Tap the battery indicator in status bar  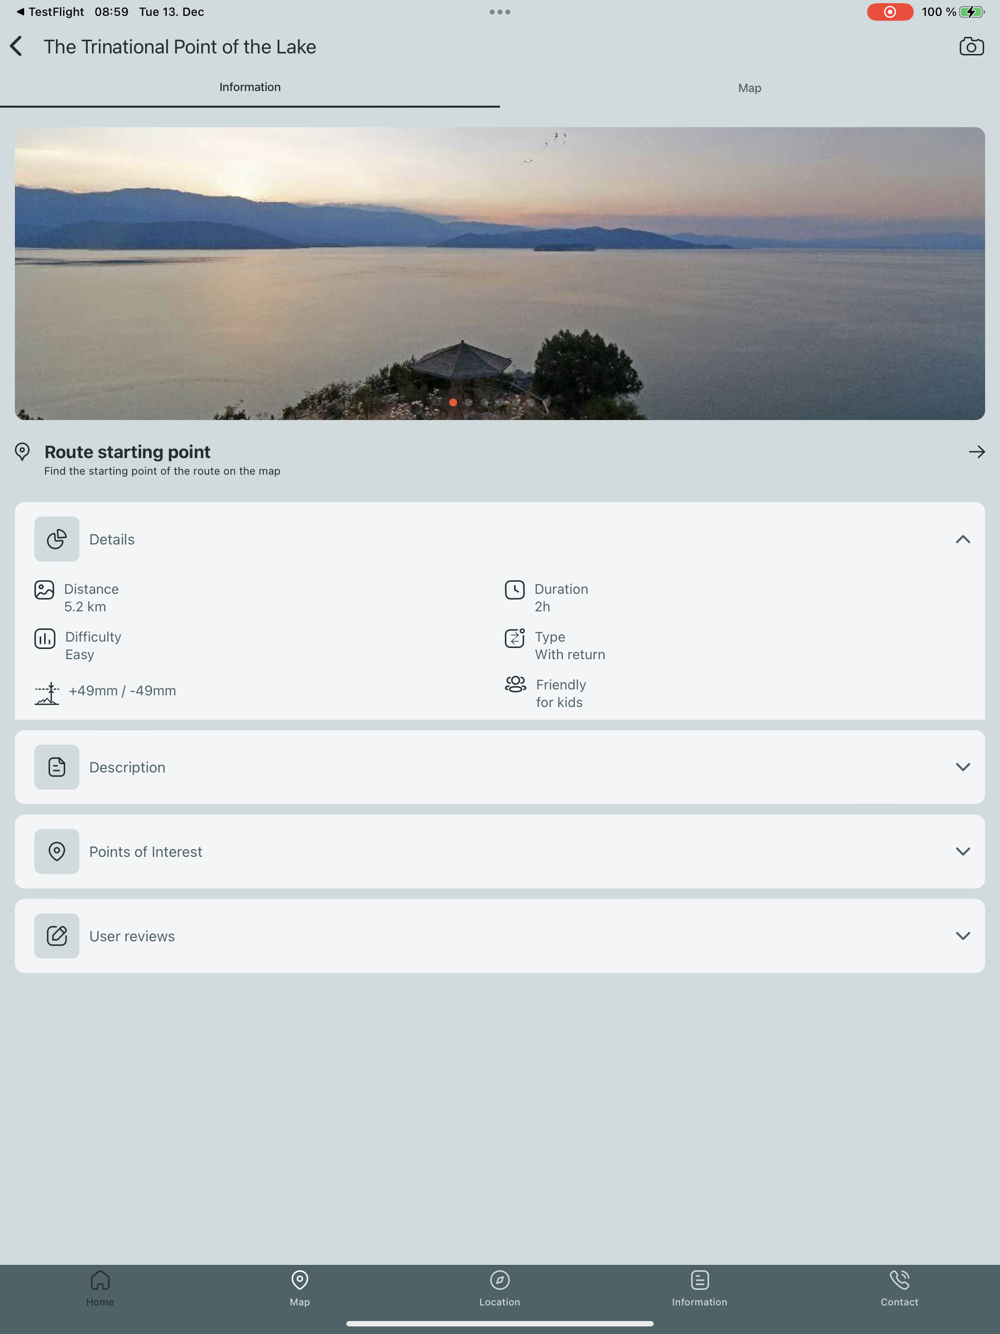pyautogui.click(x=972, y=12)
